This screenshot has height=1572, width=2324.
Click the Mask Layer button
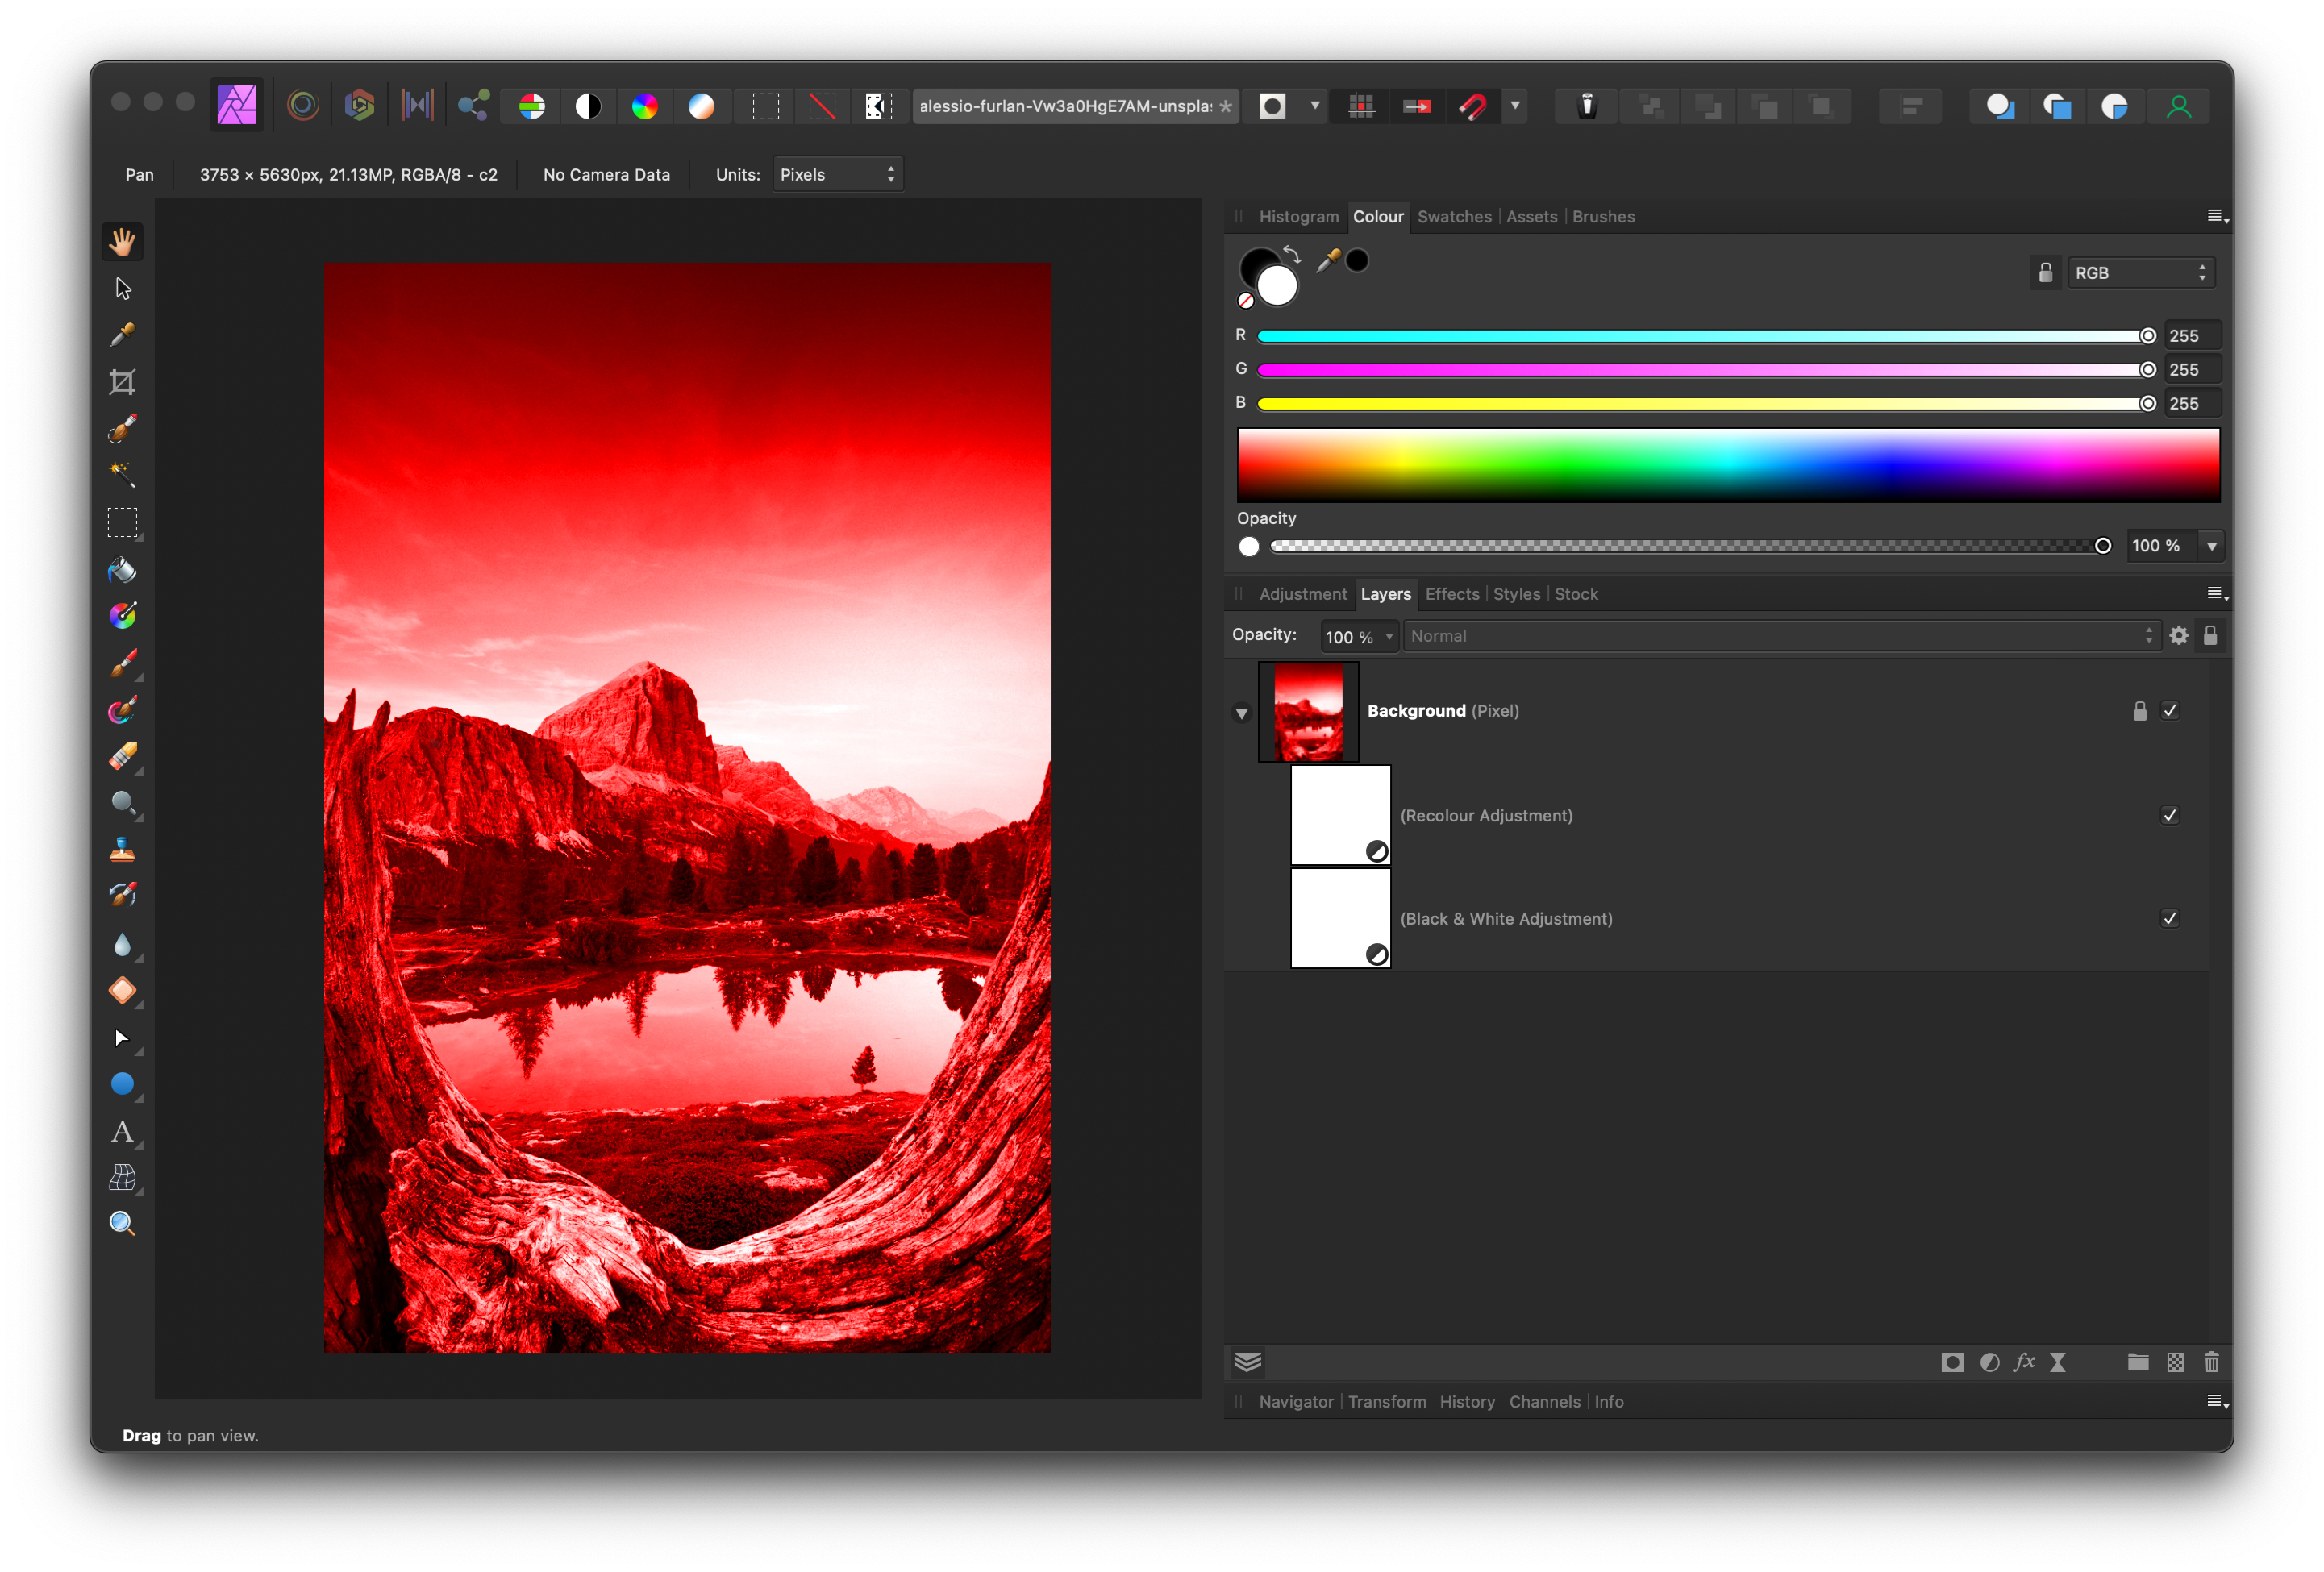[x=1952, y=1362]
